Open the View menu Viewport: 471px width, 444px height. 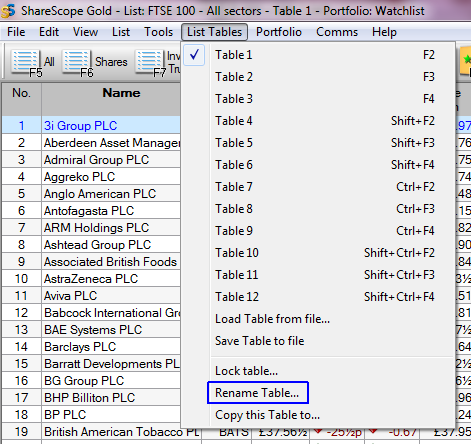click(x=85, y=32)
